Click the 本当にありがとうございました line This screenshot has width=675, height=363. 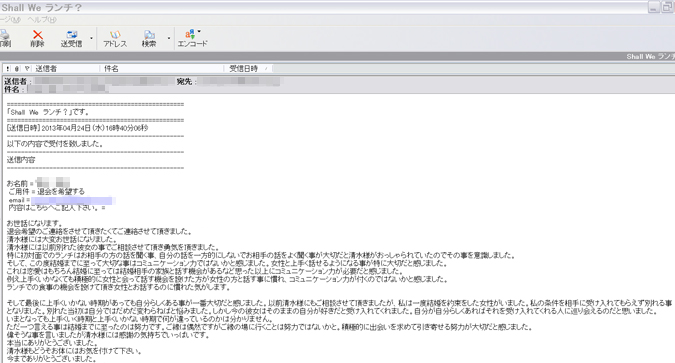[x=53, y=343]
